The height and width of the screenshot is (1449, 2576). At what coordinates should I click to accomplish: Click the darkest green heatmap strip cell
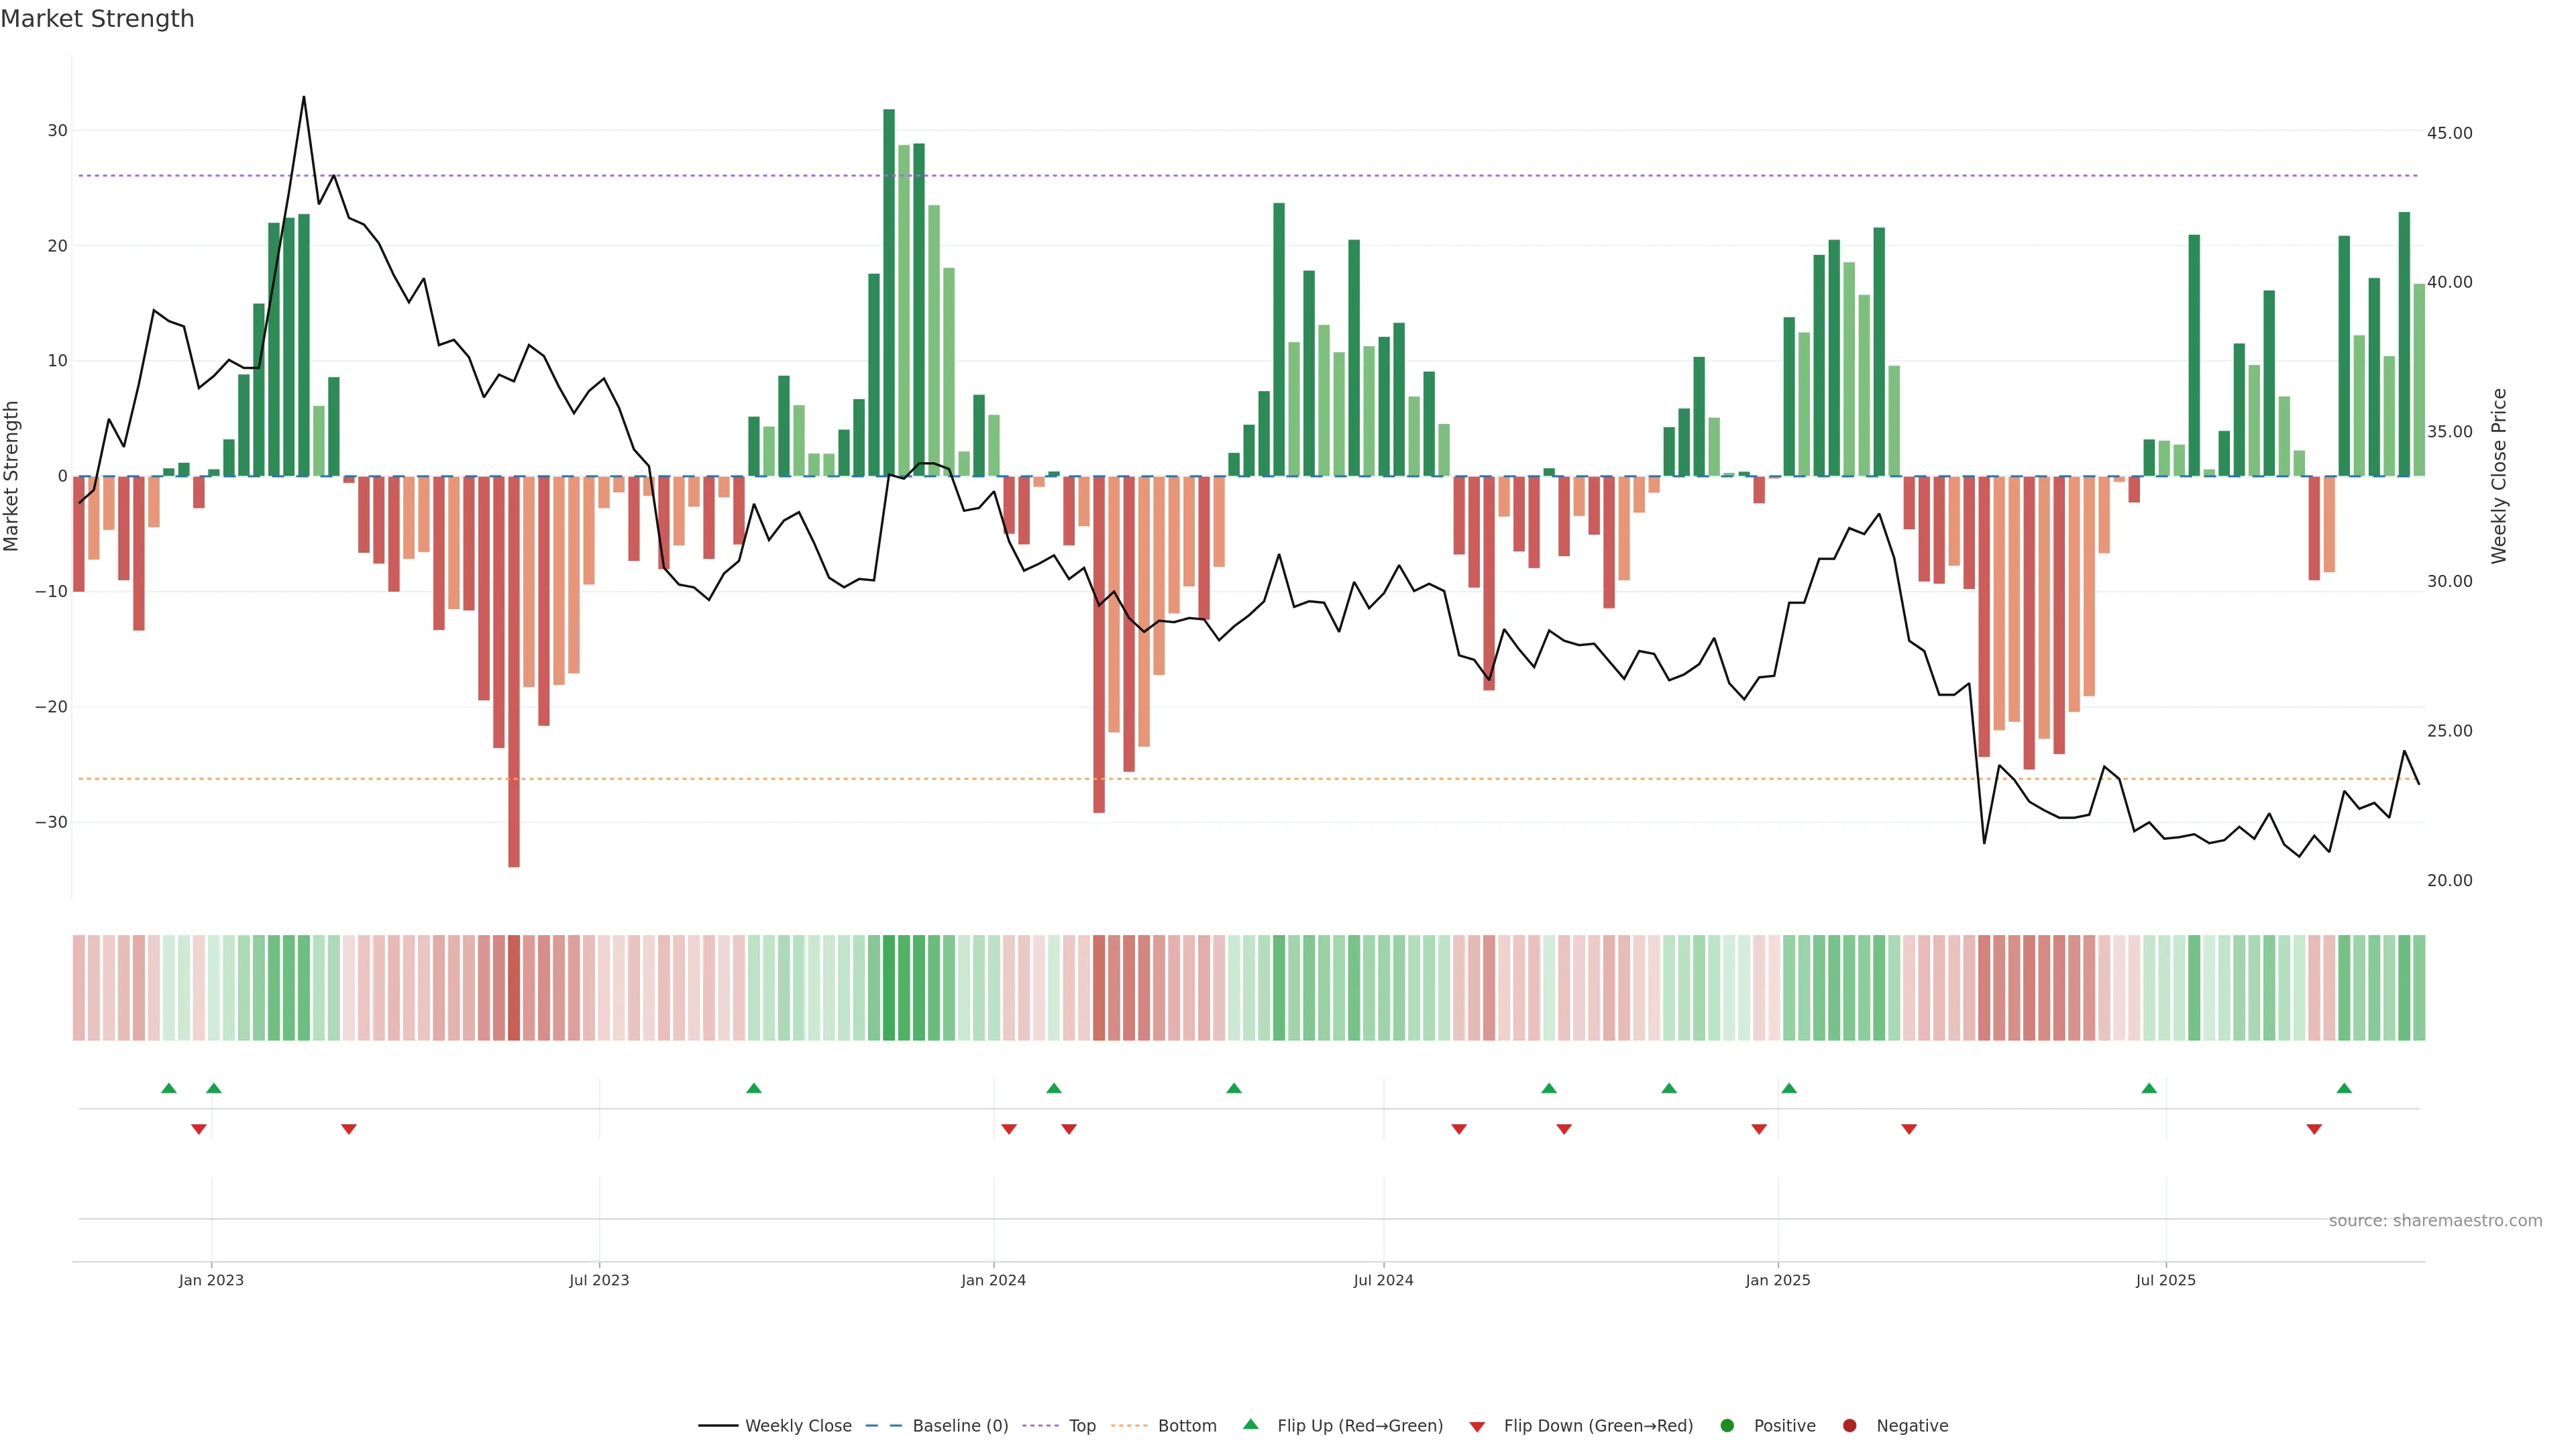point(889,988)
